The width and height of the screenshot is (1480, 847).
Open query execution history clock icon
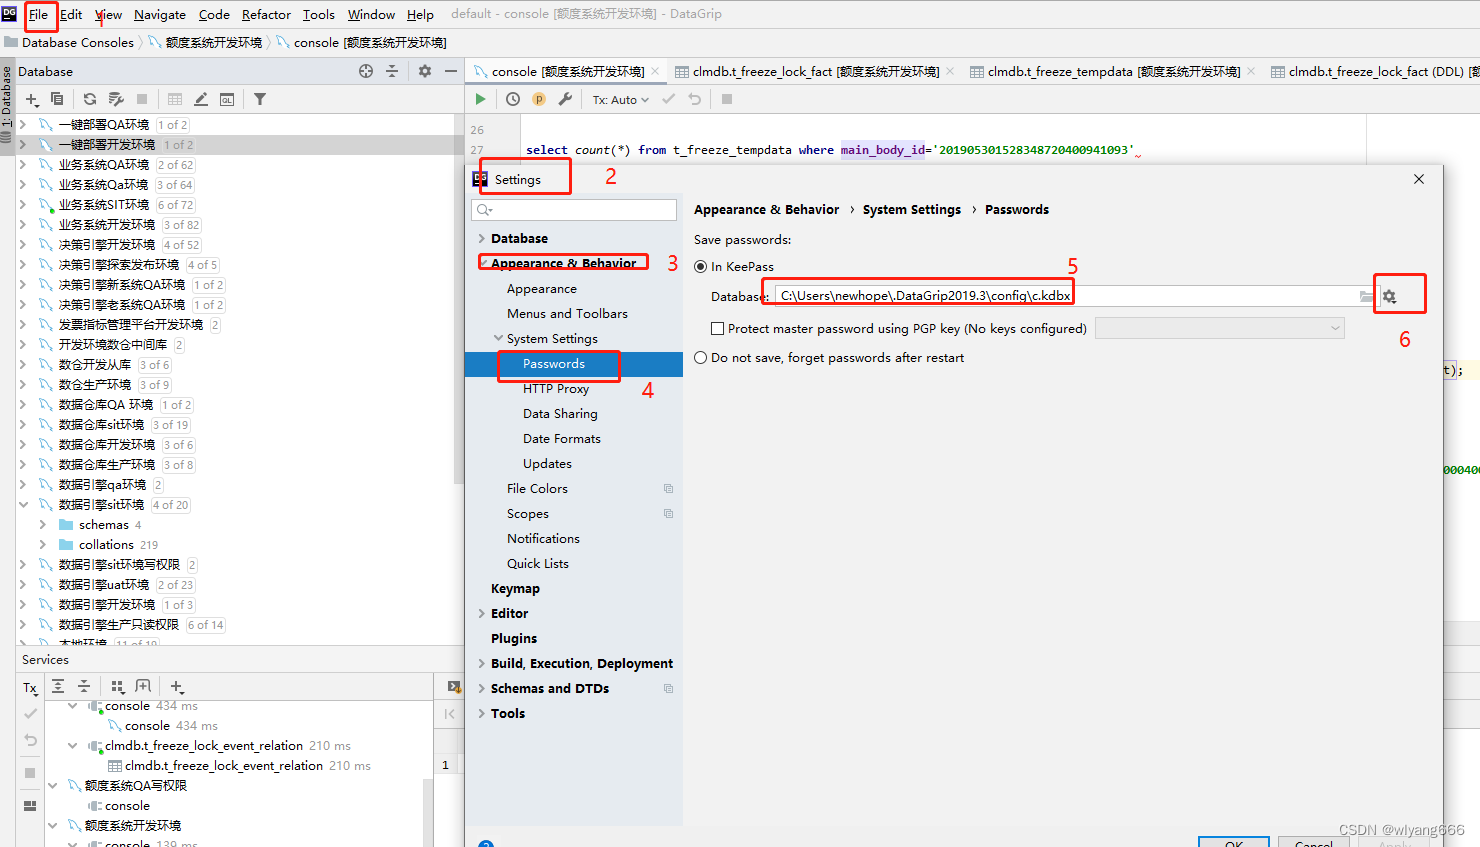[511, 99]
